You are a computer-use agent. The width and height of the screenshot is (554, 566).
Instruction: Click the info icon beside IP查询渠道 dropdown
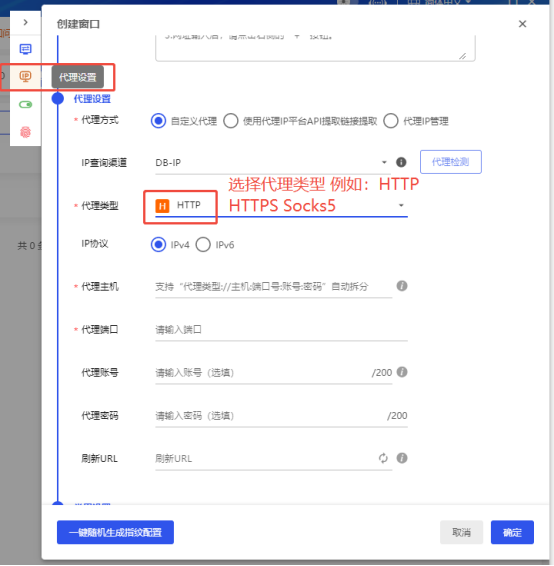pos(401,162)
